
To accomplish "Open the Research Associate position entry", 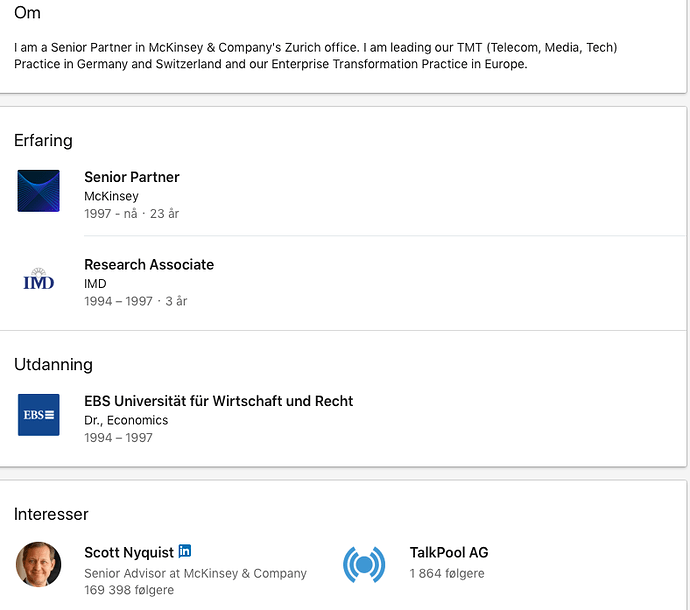I will [x=149, y=265].
